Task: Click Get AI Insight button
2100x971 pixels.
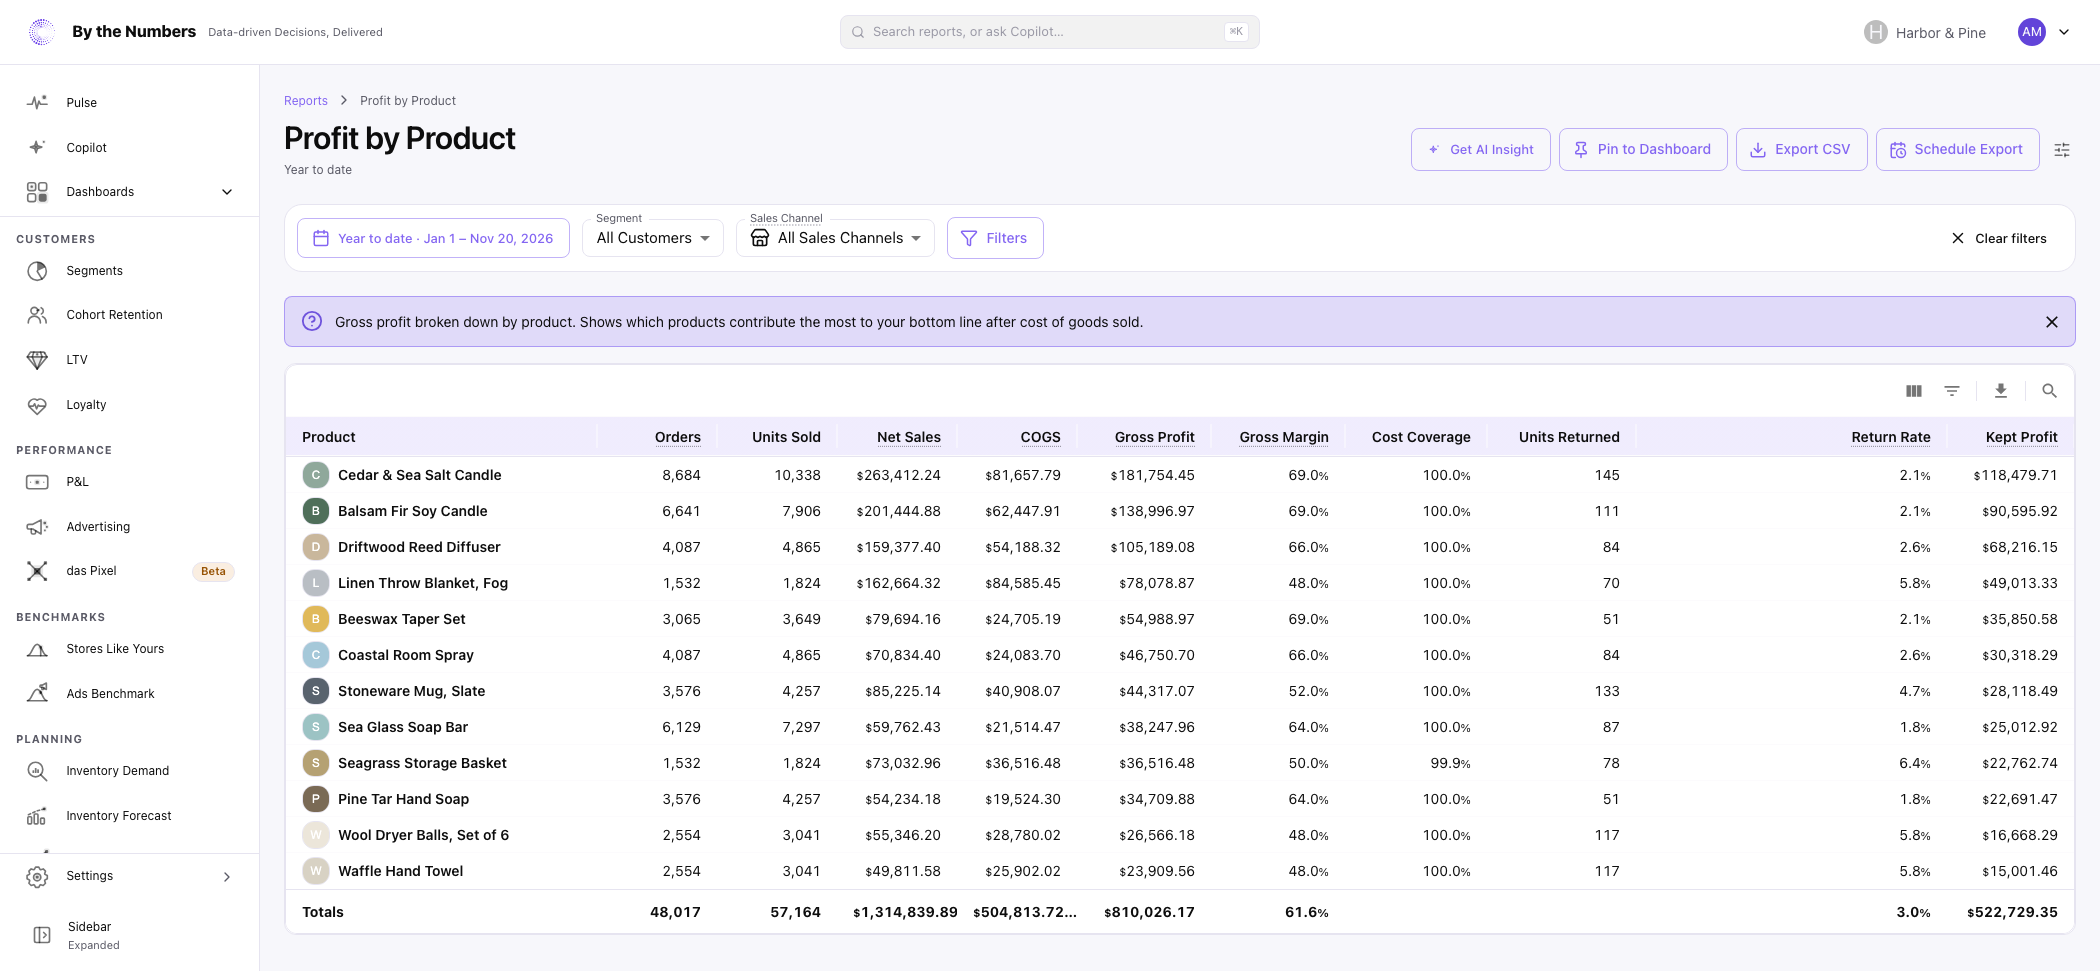Action: (1481, 149)
